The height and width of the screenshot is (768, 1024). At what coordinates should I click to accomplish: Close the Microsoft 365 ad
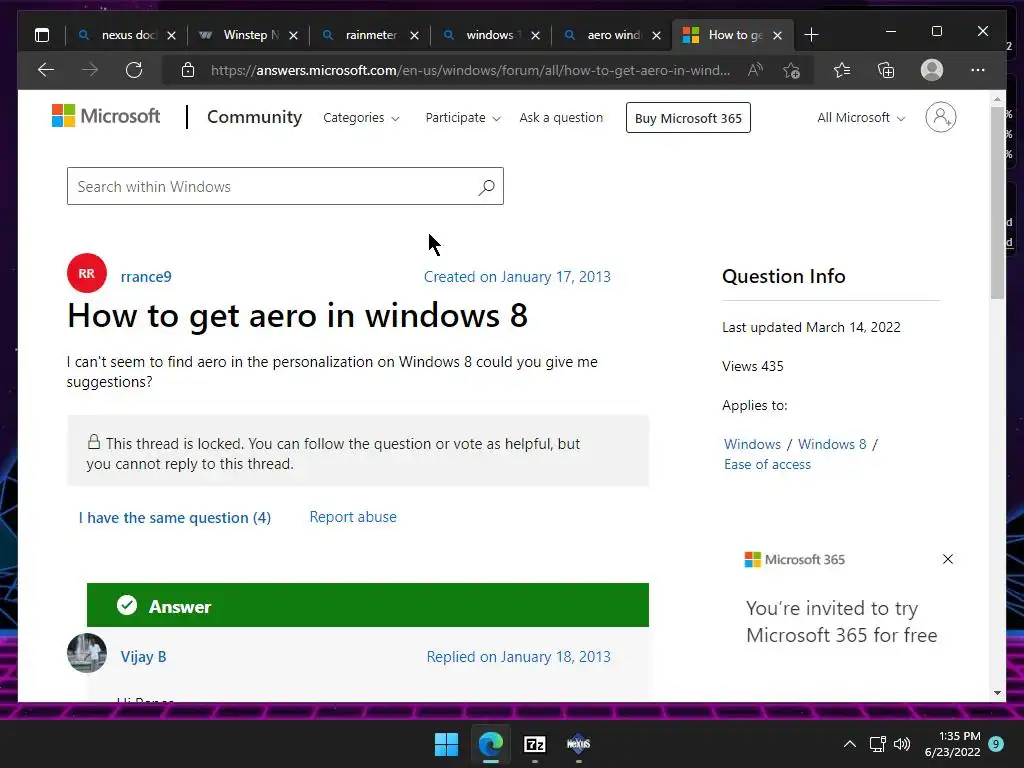click(x=948, y=559)
